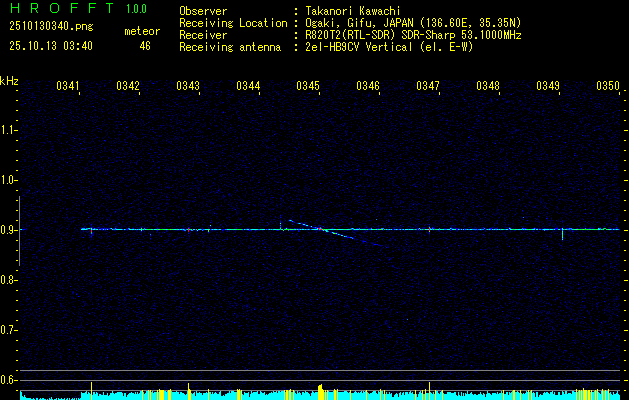Click the diagonal Doppler echo trace near 0345
This screenshot has height=400, width=629.
tap(337, 233)
